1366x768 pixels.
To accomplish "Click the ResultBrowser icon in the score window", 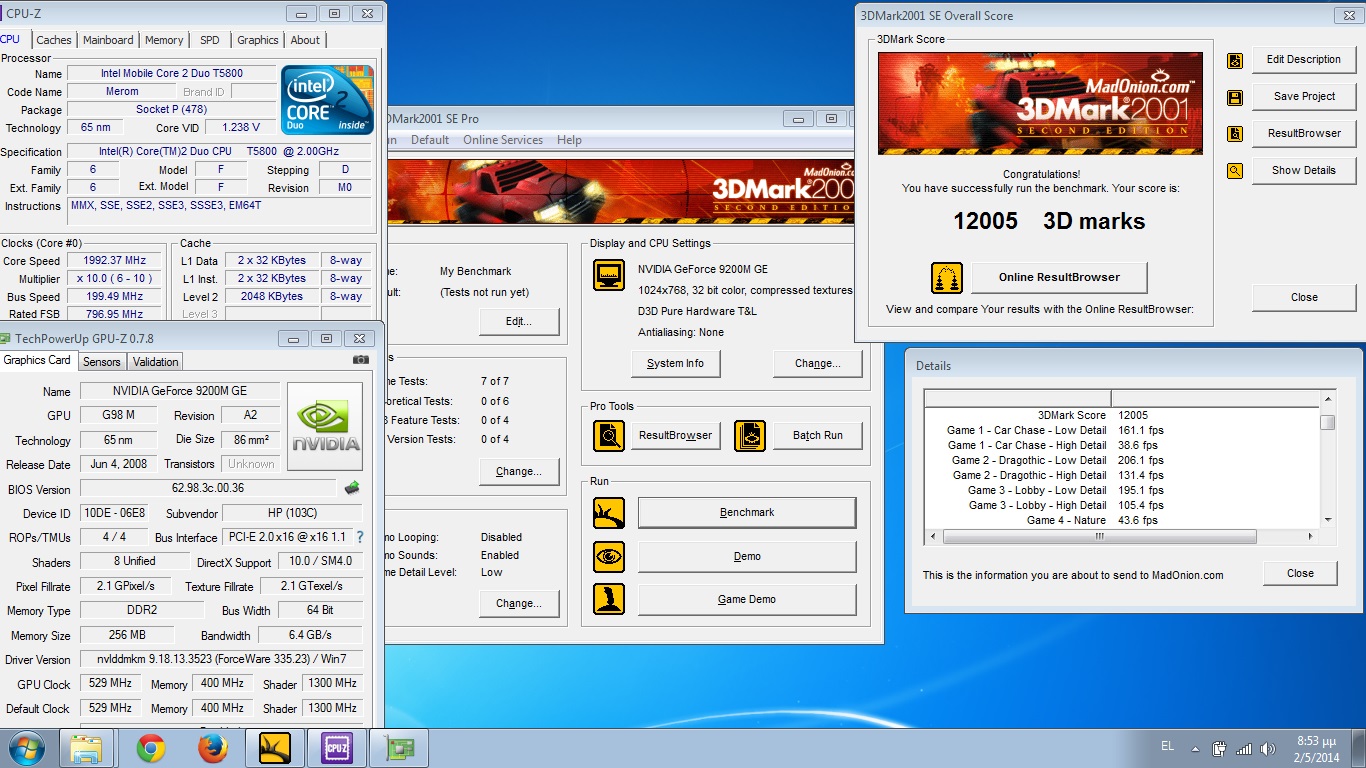I will [x=1235, y=133].
